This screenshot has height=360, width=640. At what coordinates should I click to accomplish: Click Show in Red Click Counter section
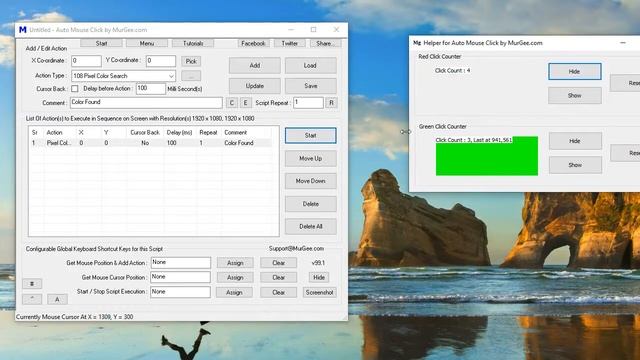575,96
